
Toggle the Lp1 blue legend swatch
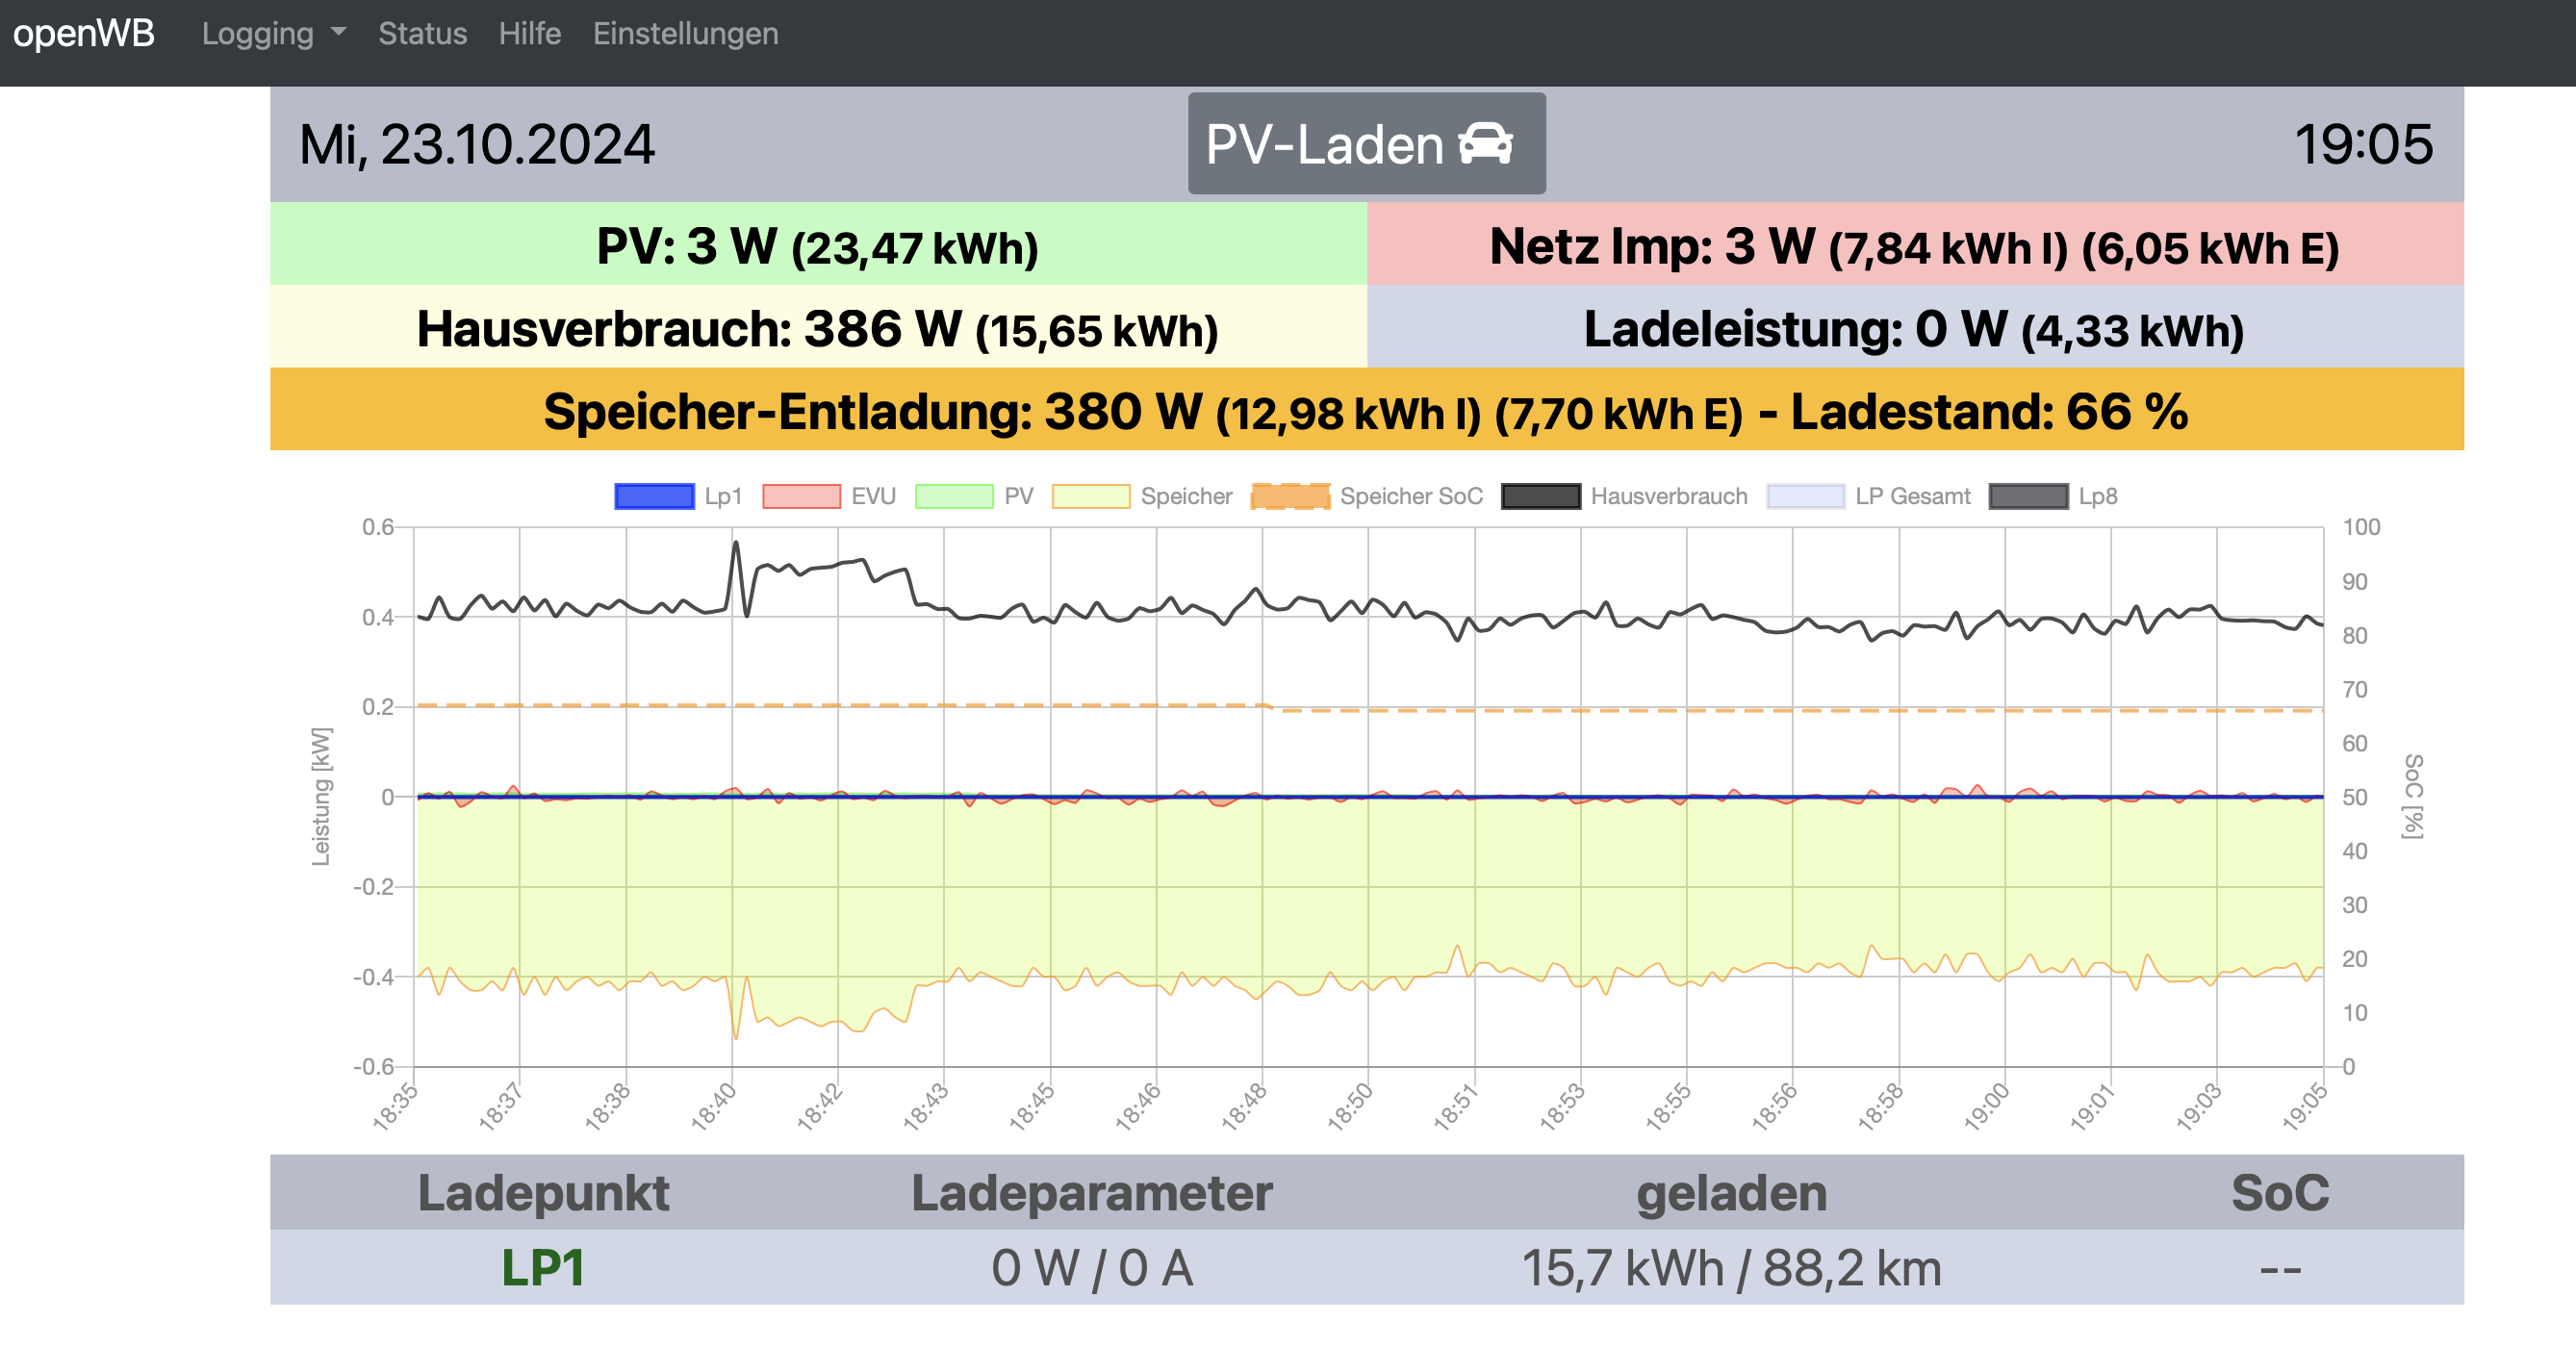tap(654, 497)
